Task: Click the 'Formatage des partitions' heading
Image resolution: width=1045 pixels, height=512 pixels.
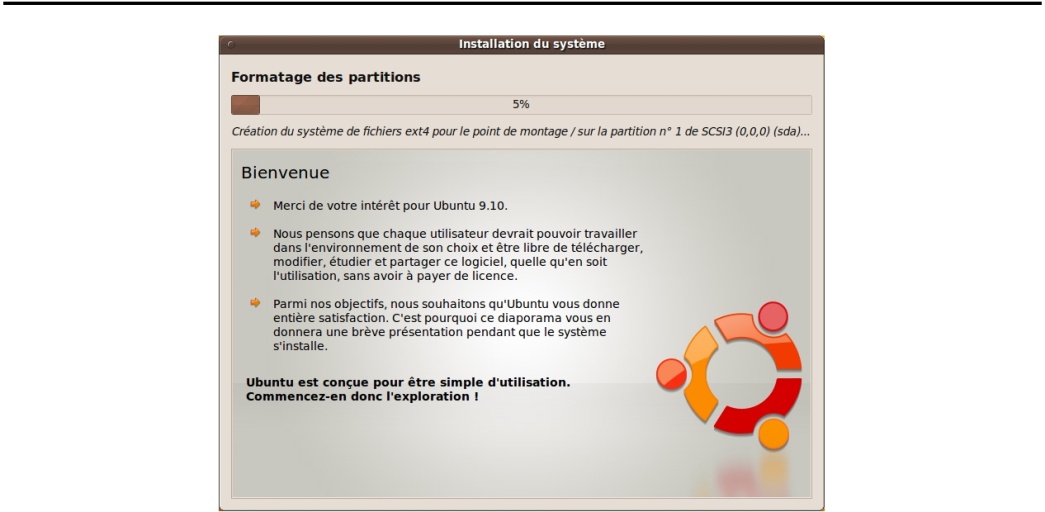Action: 325,77
